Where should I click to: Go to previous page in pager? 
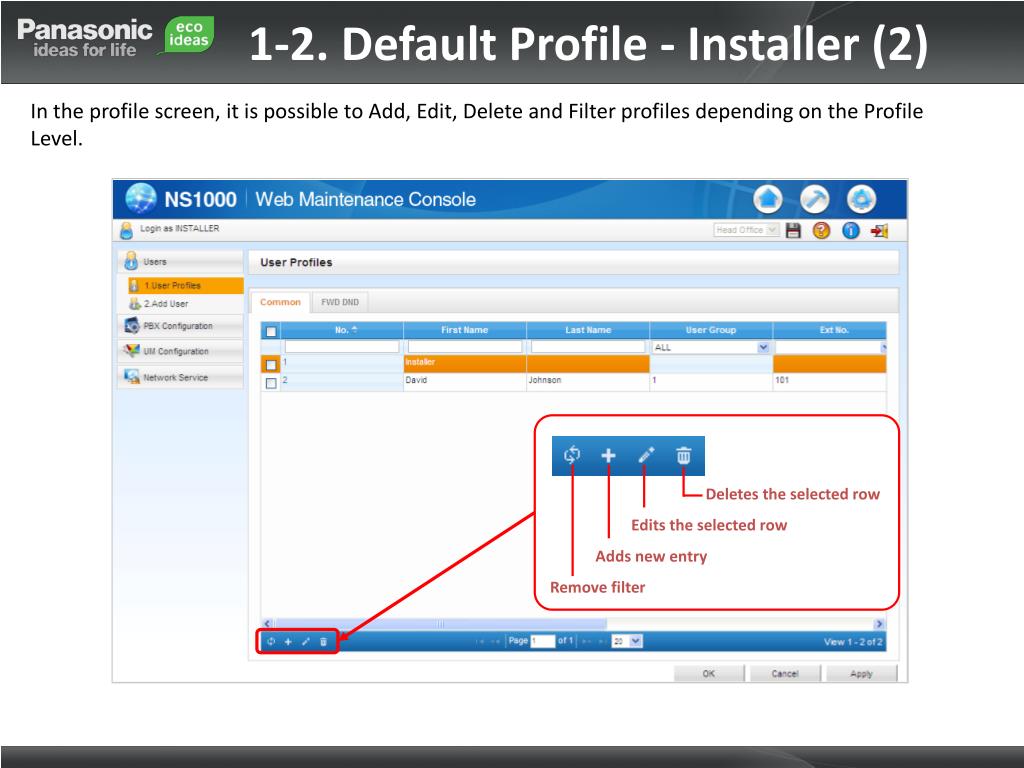tap(495, 641)
